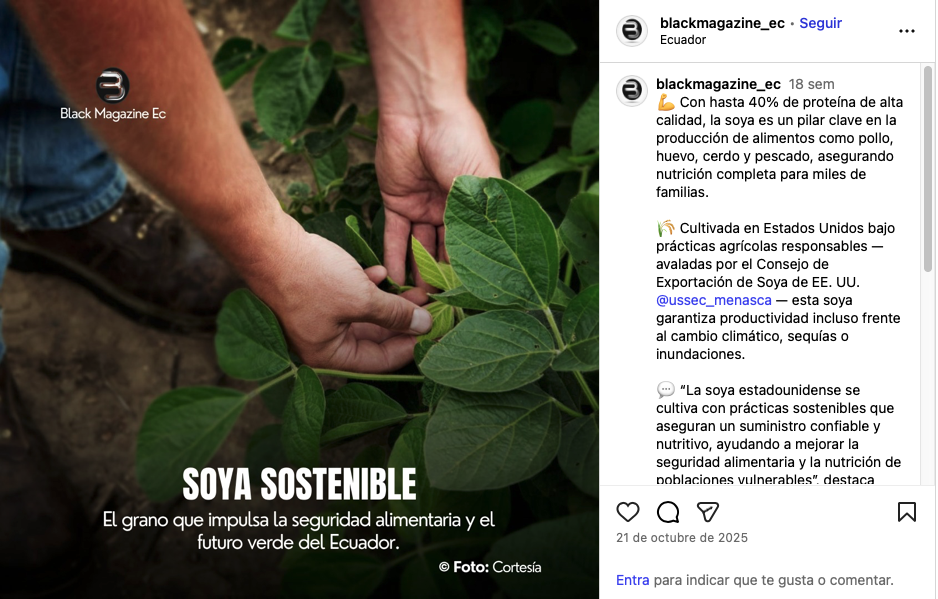This screenshot has height=599, width=938.
Task: Click the 21 de octubre de 2025 date
Action: point(681,537)
